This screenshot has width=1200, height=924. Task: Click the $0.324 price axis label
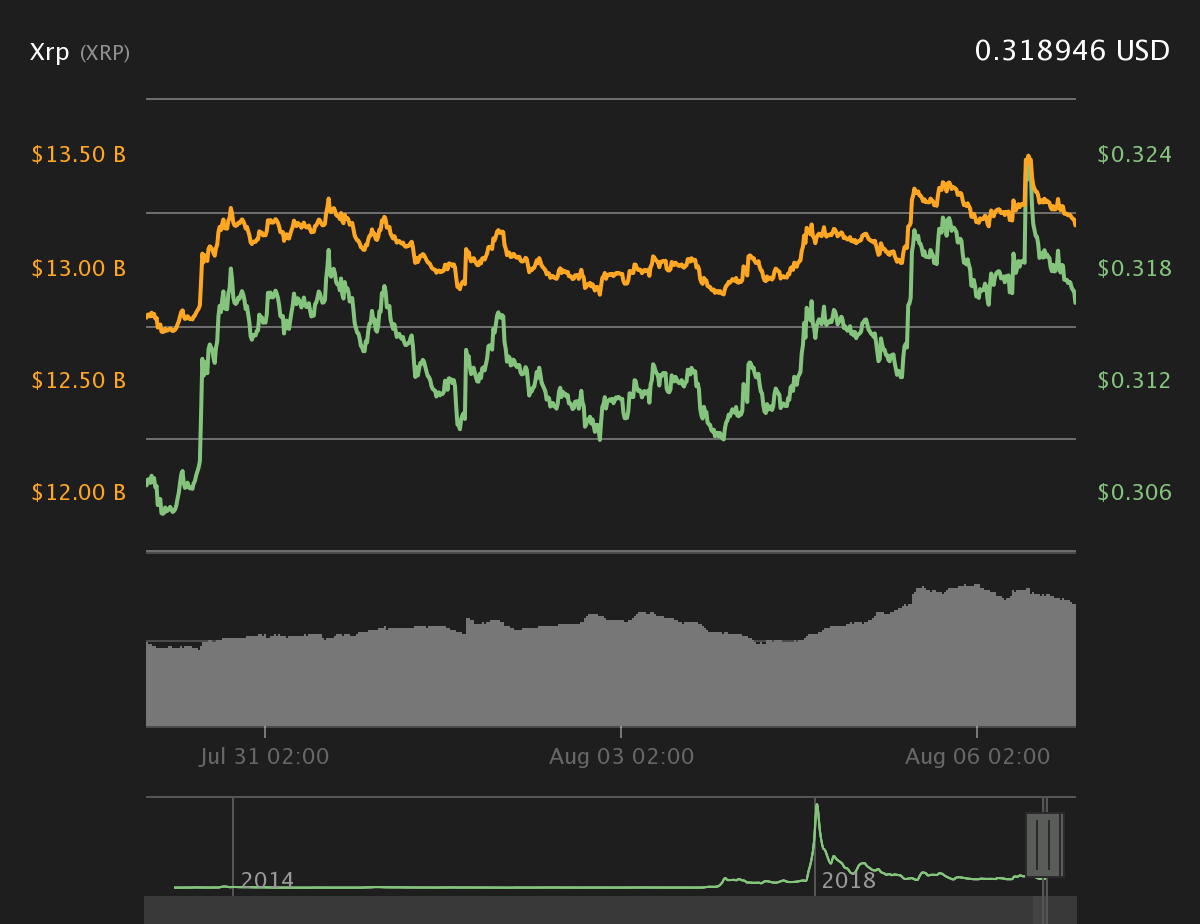[1134, 155]
